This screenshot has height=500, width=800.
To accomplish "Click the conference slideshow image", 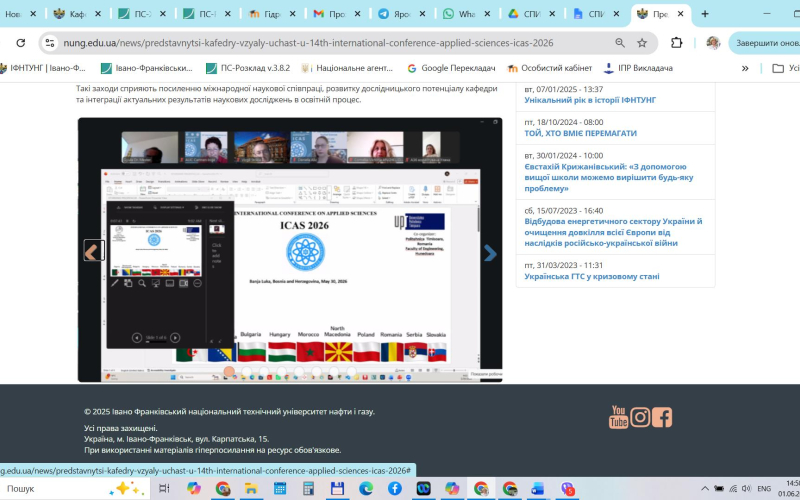I will (x=290, y=249).
